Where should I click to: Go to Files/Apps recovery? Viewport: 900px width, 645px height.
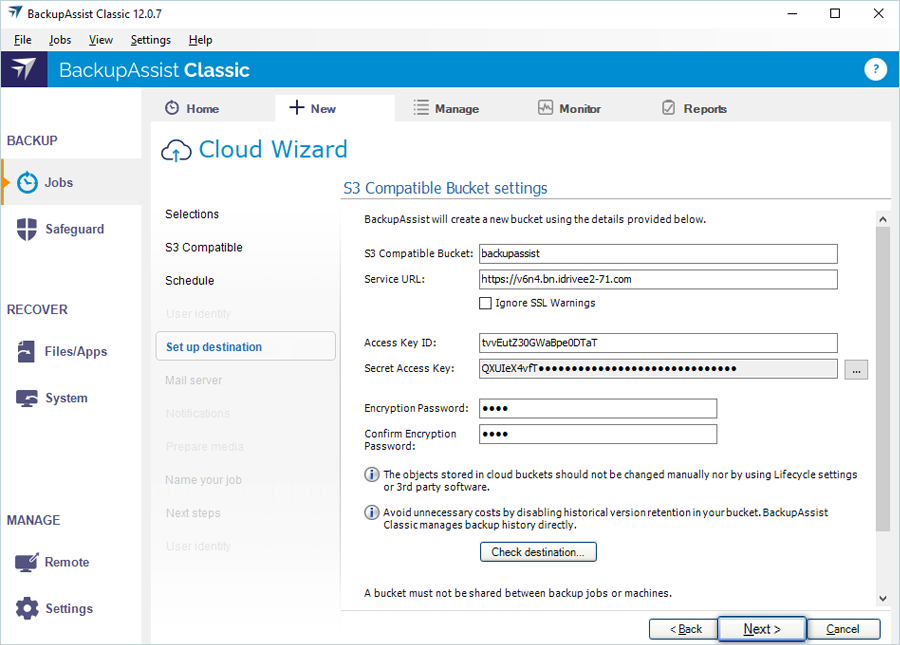(x=62, y=351)
